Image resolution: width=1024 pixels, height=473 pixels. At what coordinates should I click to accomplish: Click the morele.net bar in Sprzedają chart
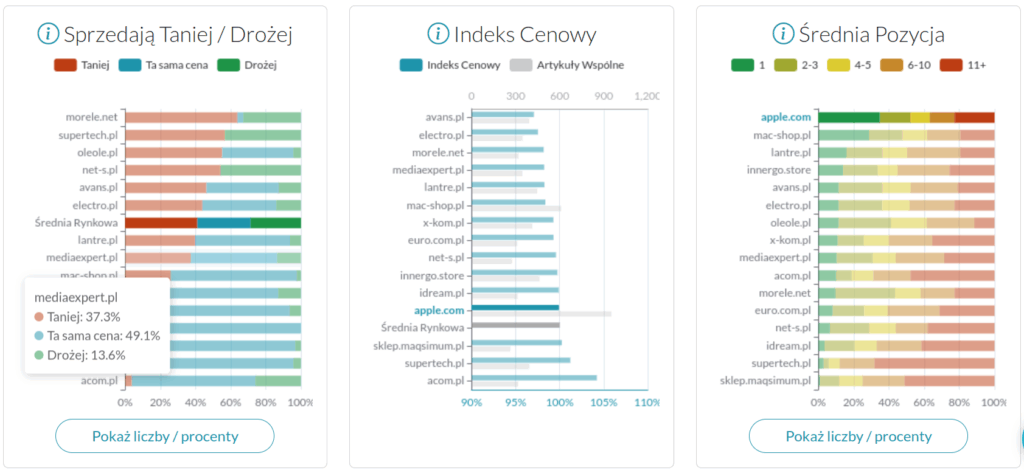coord(213,118)
